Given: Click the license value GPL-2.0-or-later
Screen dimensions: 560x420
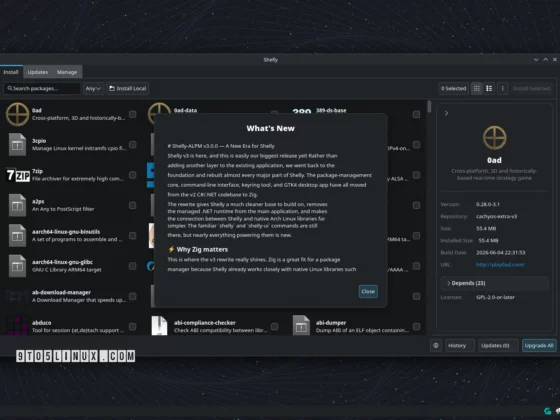Looking at the screenshot, I should 495,297.
